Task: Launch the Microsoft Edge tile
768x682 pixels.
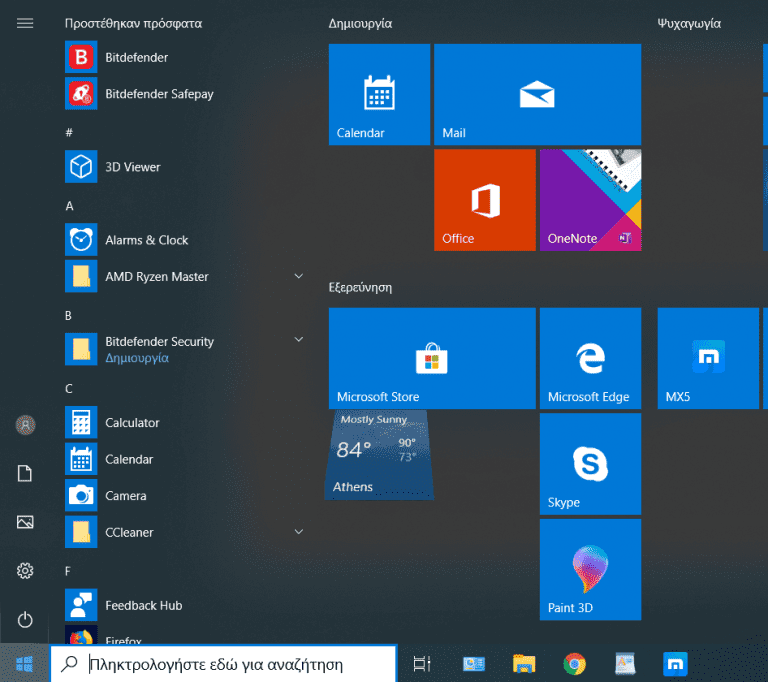Action: pyautogui.click(x=590, y=358)
